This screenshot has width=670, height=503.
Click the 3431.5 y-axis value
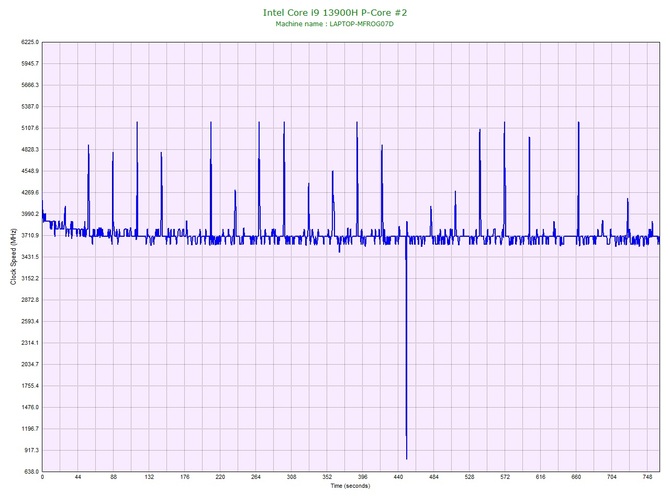tap(30, 257)
